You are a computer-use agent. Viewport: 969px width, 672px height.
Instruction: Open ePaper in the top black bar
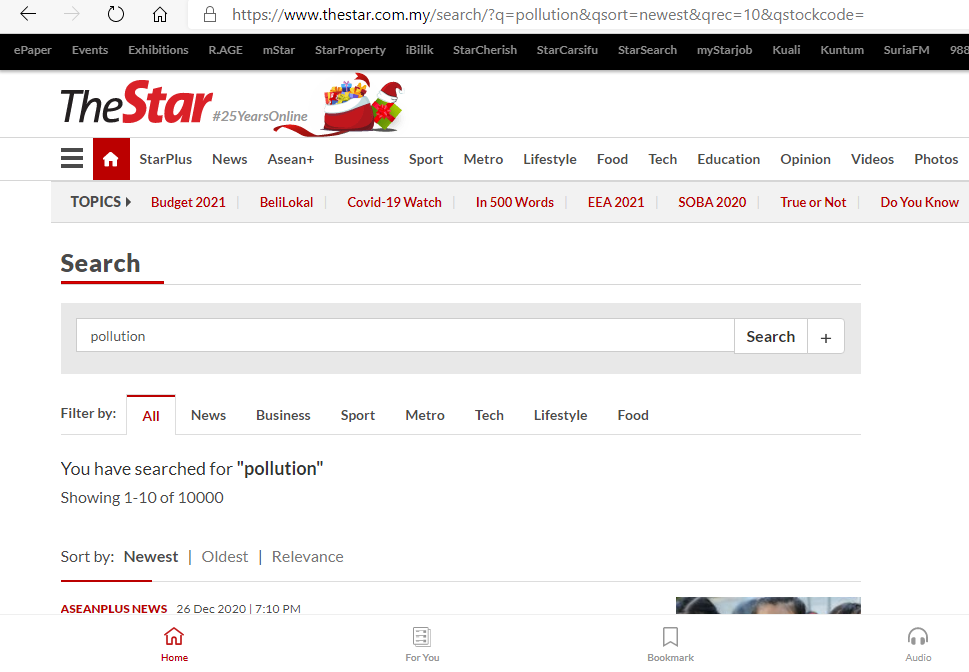click(33, 50)
